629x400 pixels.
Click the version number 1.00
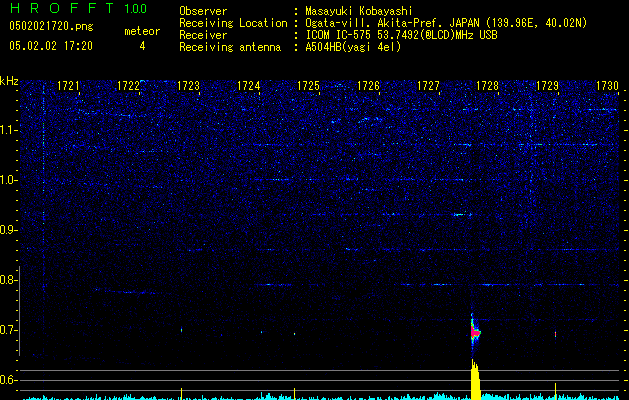136,8
